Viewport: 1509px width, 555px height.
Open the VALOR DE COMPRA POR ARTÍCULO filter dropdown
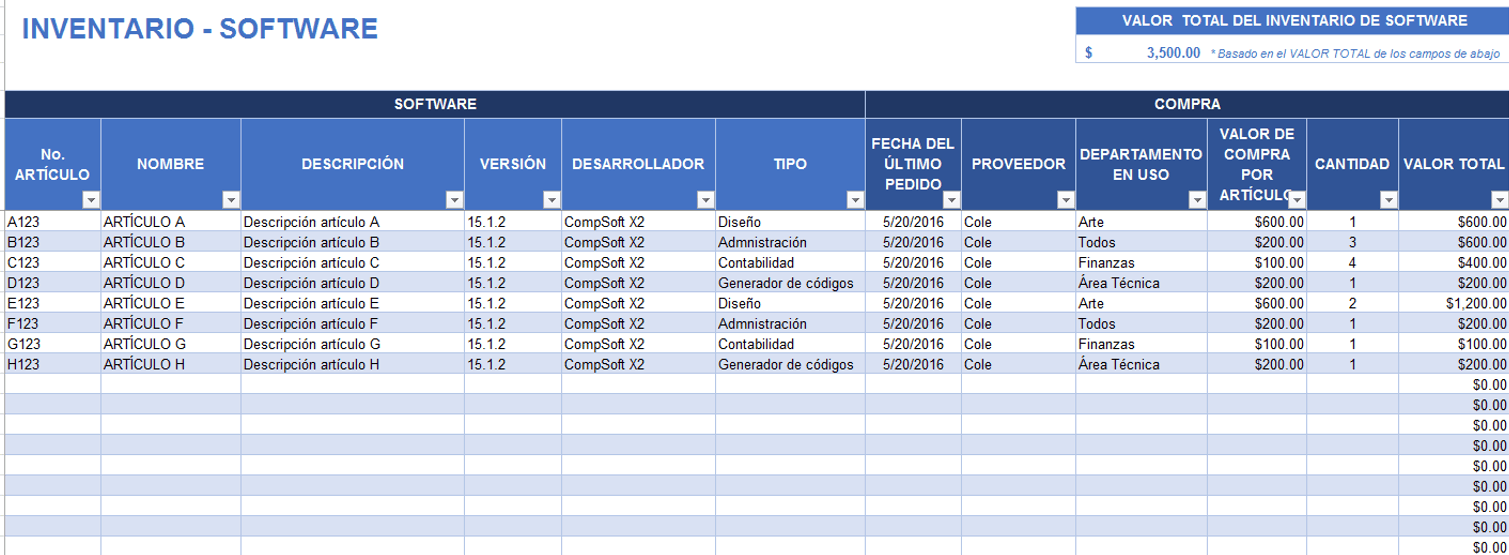(x=1297, y=200)
